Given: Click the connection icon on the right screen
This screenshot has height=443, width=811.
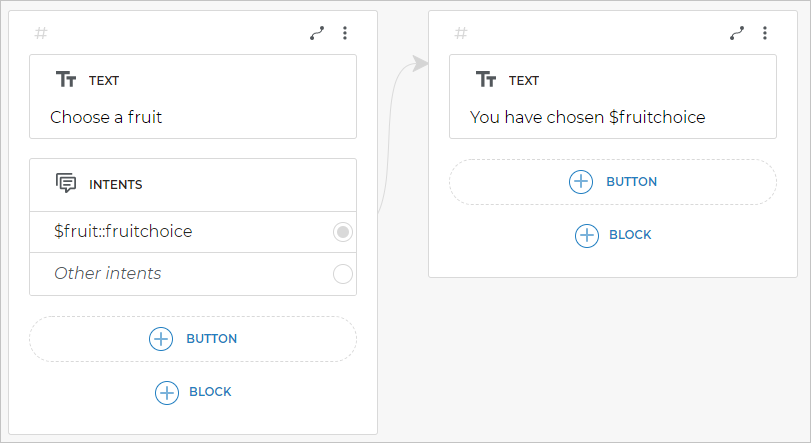Looking at the screenshot, I should click(737, 33).
